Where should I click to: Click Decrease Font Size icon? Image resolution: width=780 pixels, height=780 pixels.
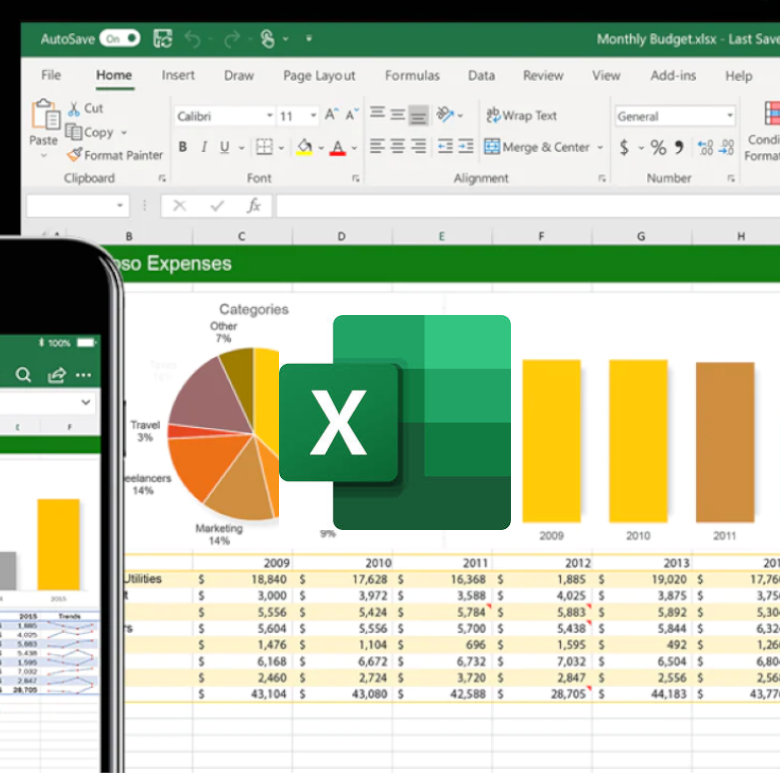(x=352, y=115)
